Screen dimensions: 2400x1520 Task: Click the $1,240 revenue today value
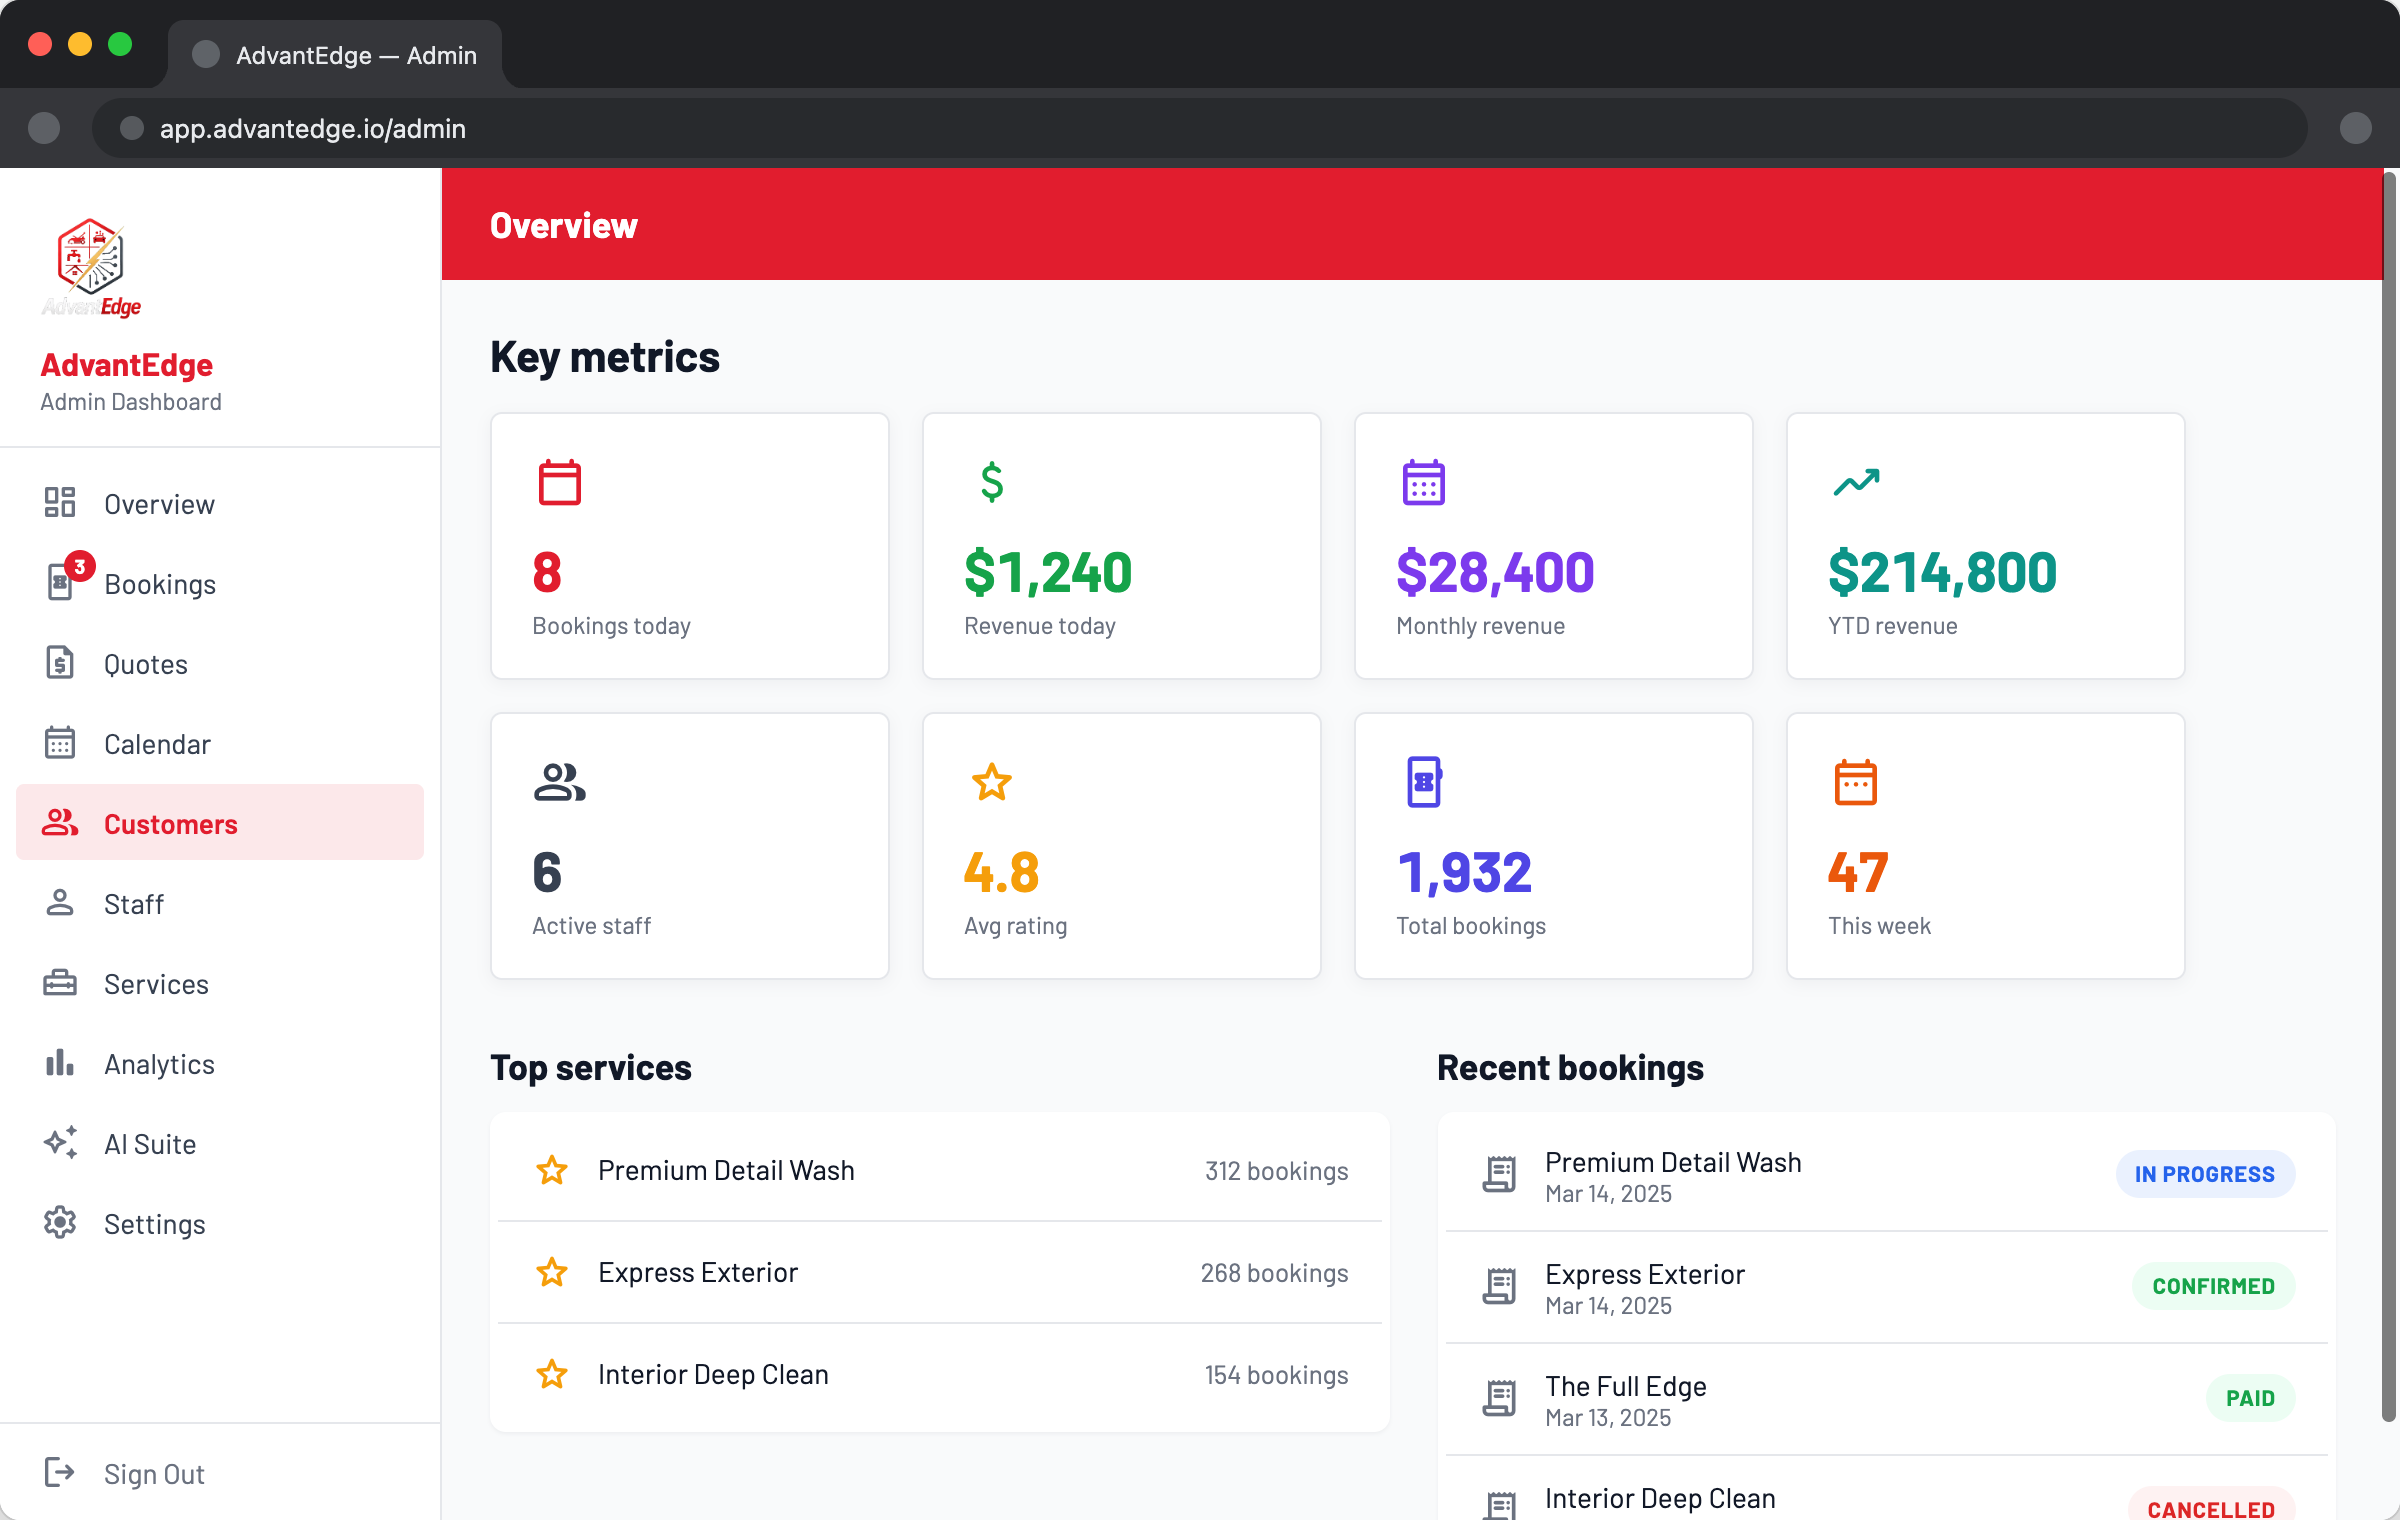[1048, 572]
